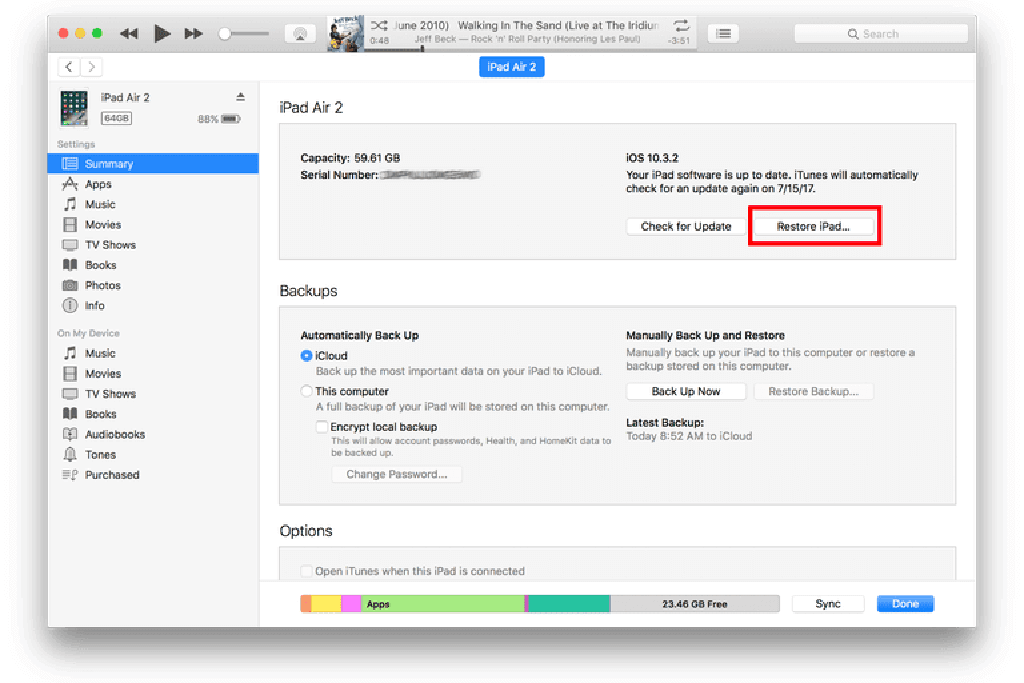Click the Back Up Now button

(x=685, y=391)
